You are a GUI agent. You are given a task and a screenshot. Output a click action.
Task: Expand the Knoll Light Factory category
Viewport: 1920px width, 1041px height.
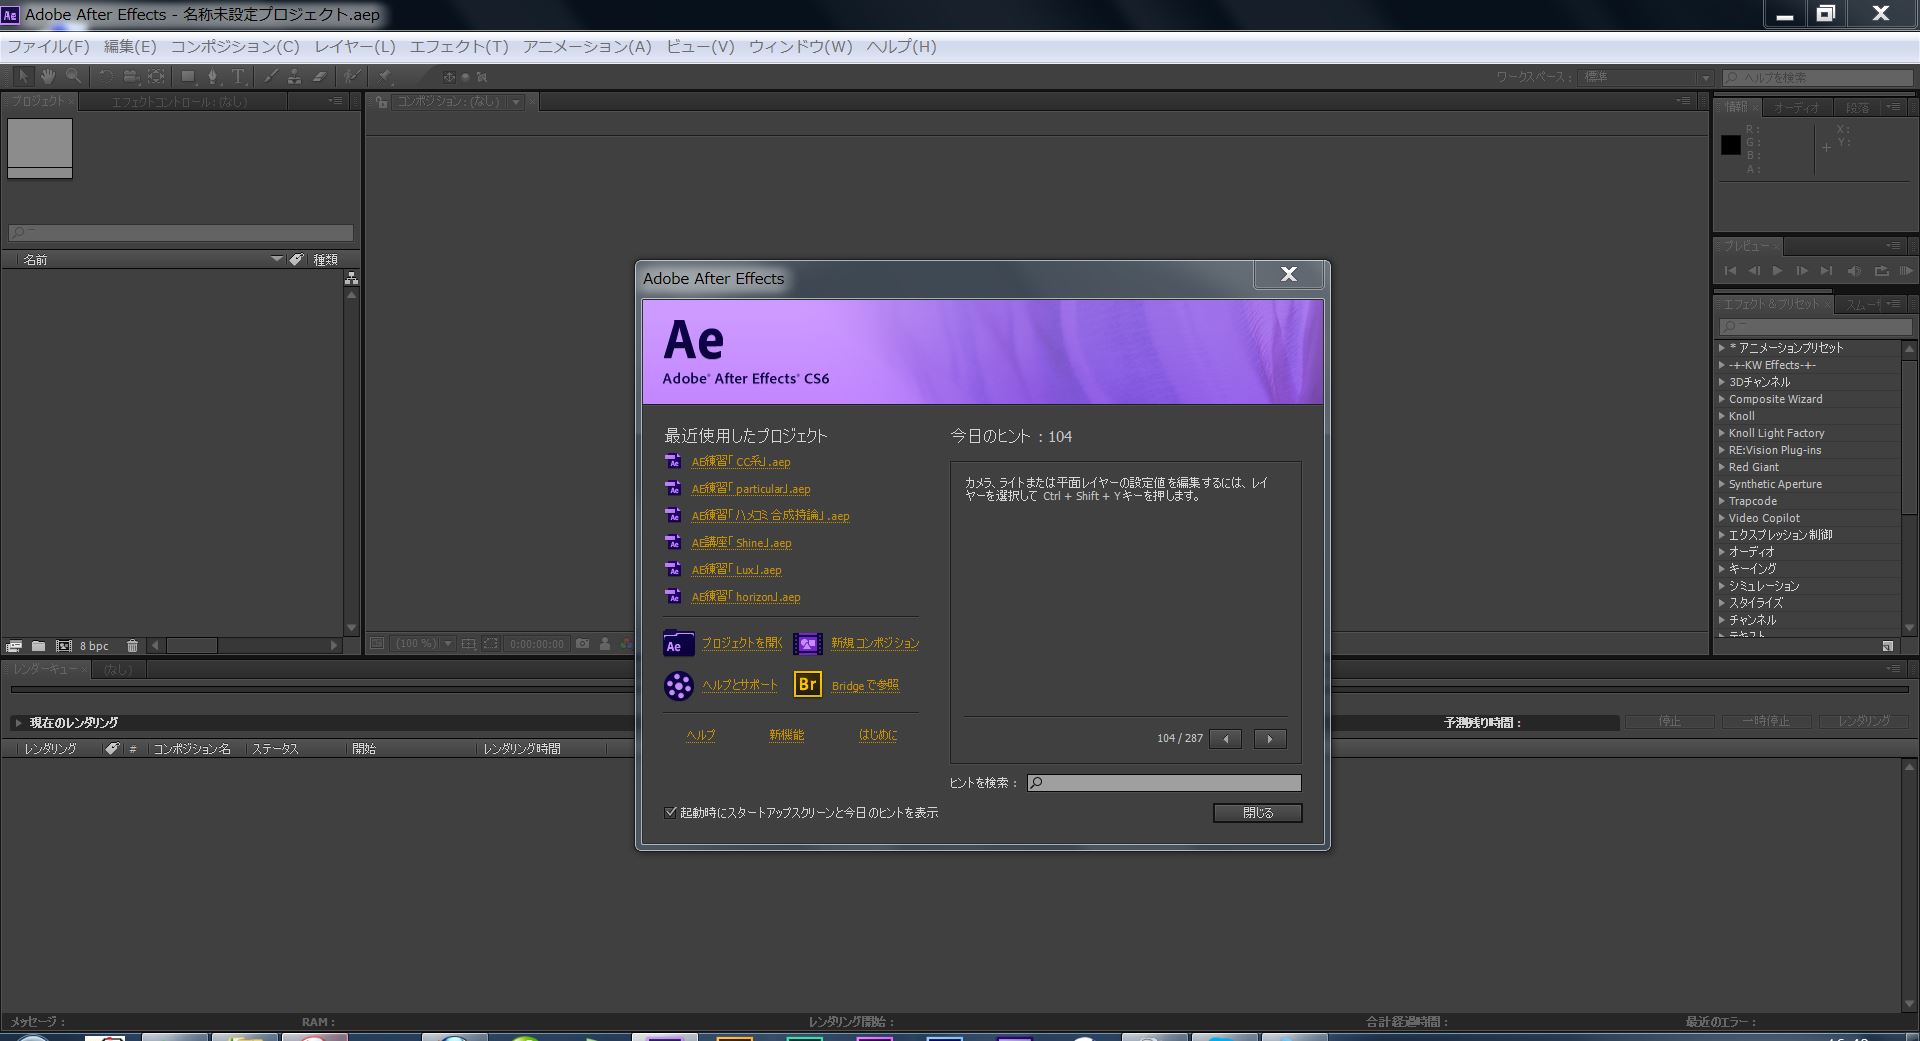tap(1722, 433)
